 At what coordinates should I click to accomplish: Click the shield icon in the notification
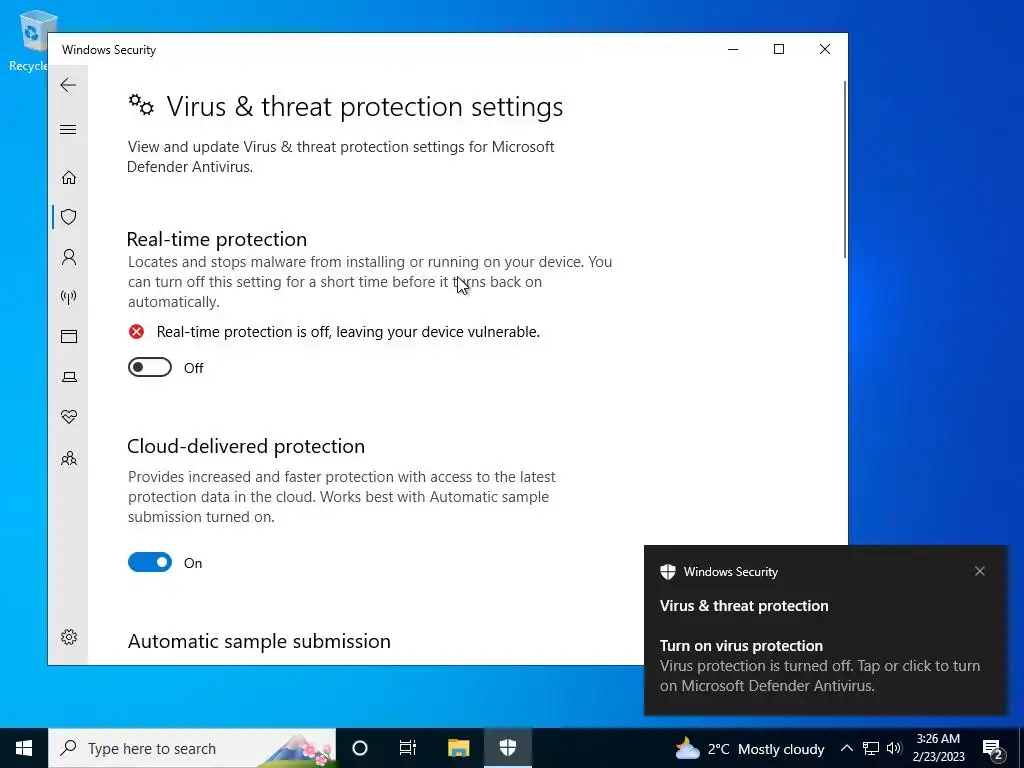point(667,571)
